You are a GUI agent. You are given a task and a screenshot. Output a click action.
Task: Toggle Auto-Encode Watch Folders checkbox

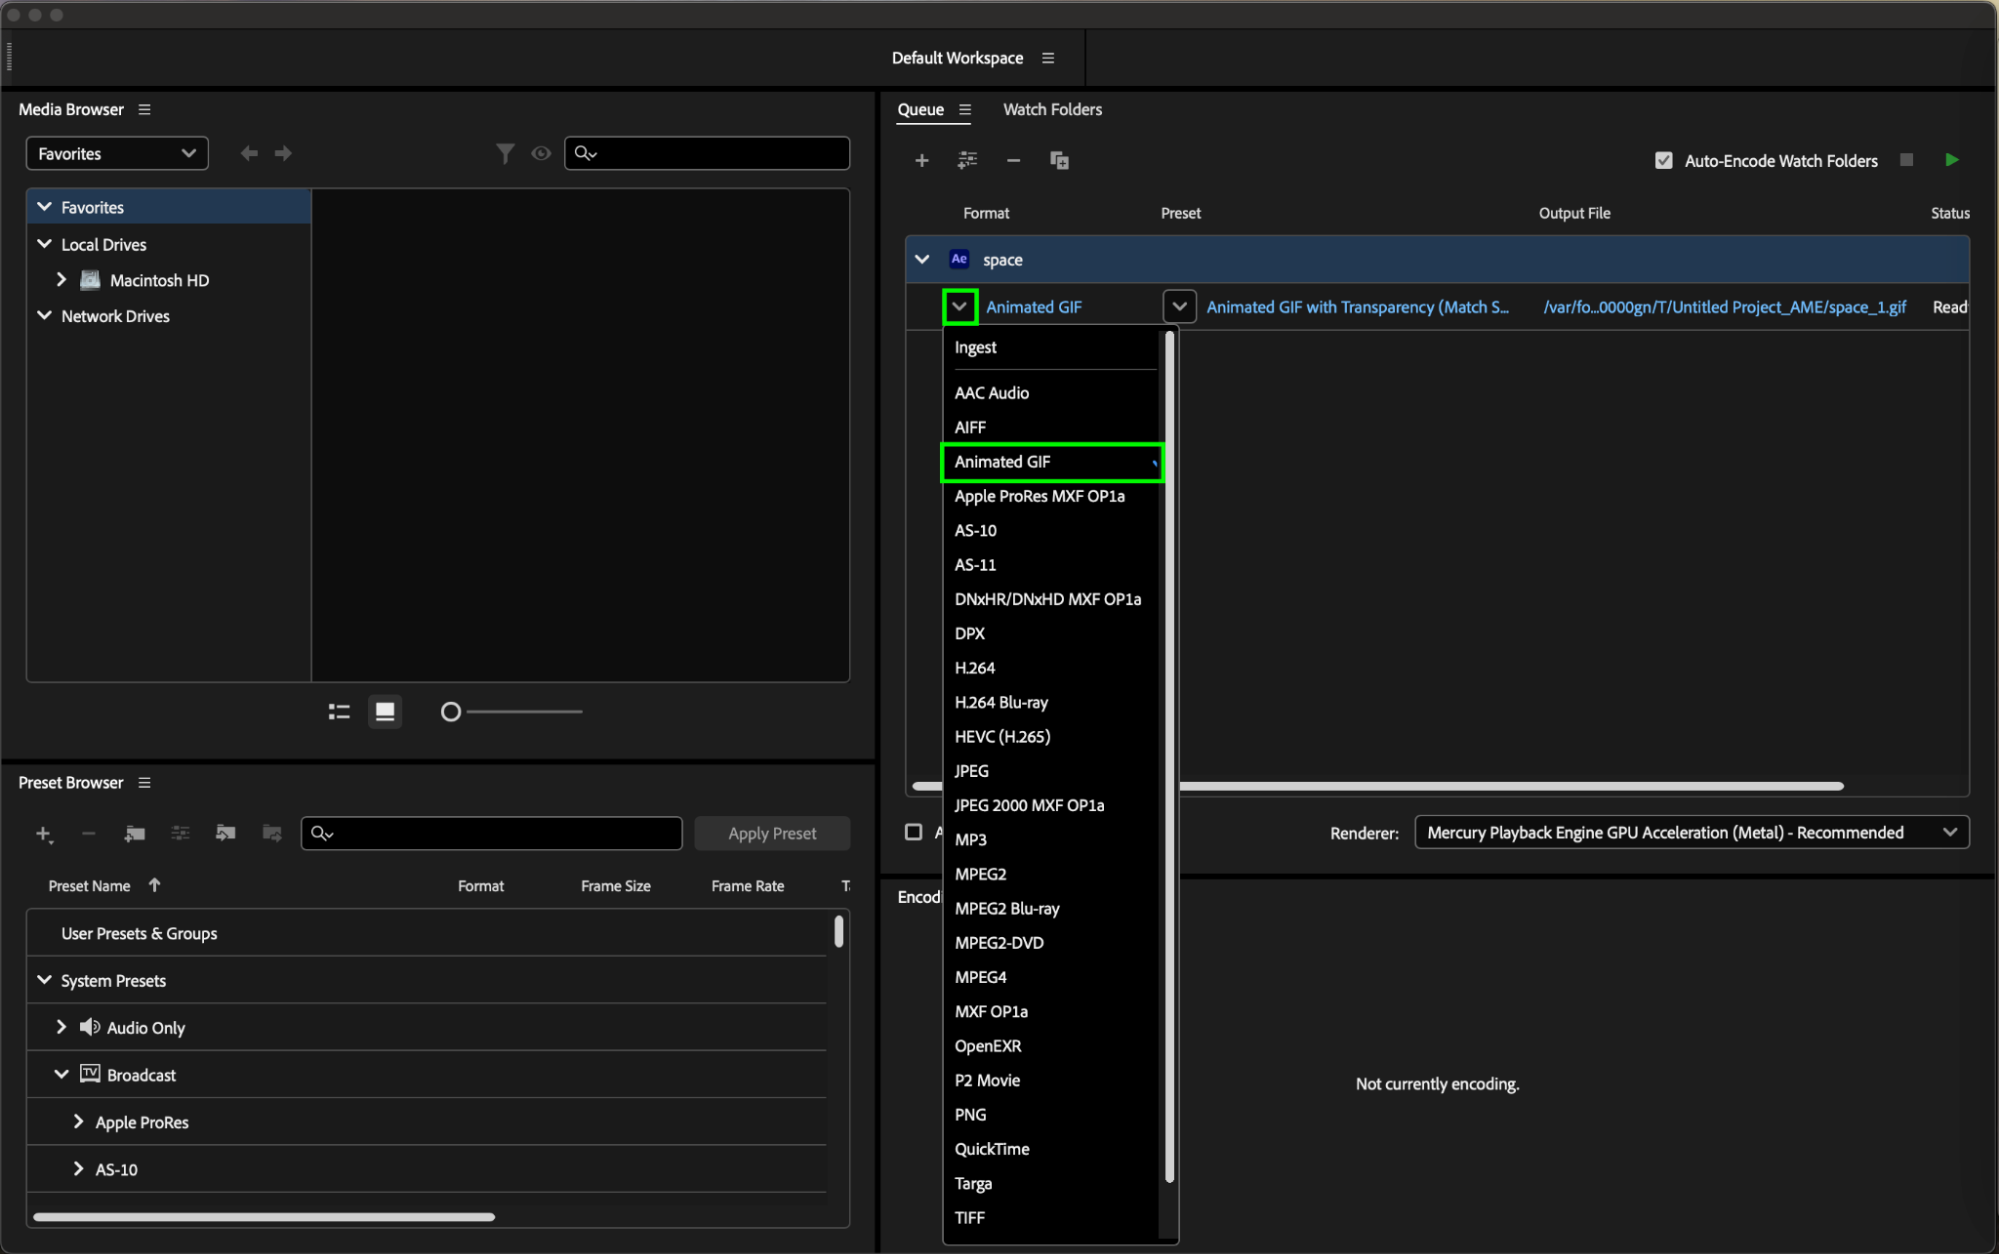1664,160
